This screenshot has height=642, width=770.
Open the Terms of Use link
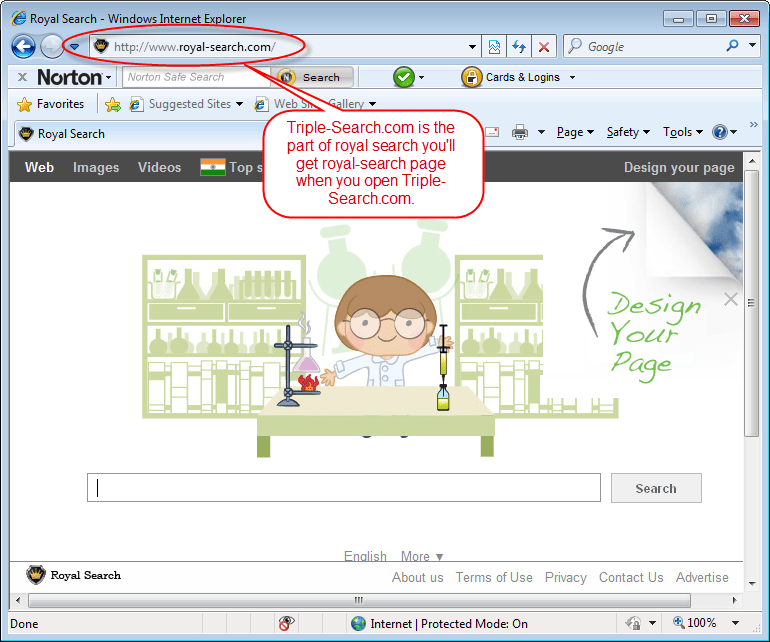point(494,578)
